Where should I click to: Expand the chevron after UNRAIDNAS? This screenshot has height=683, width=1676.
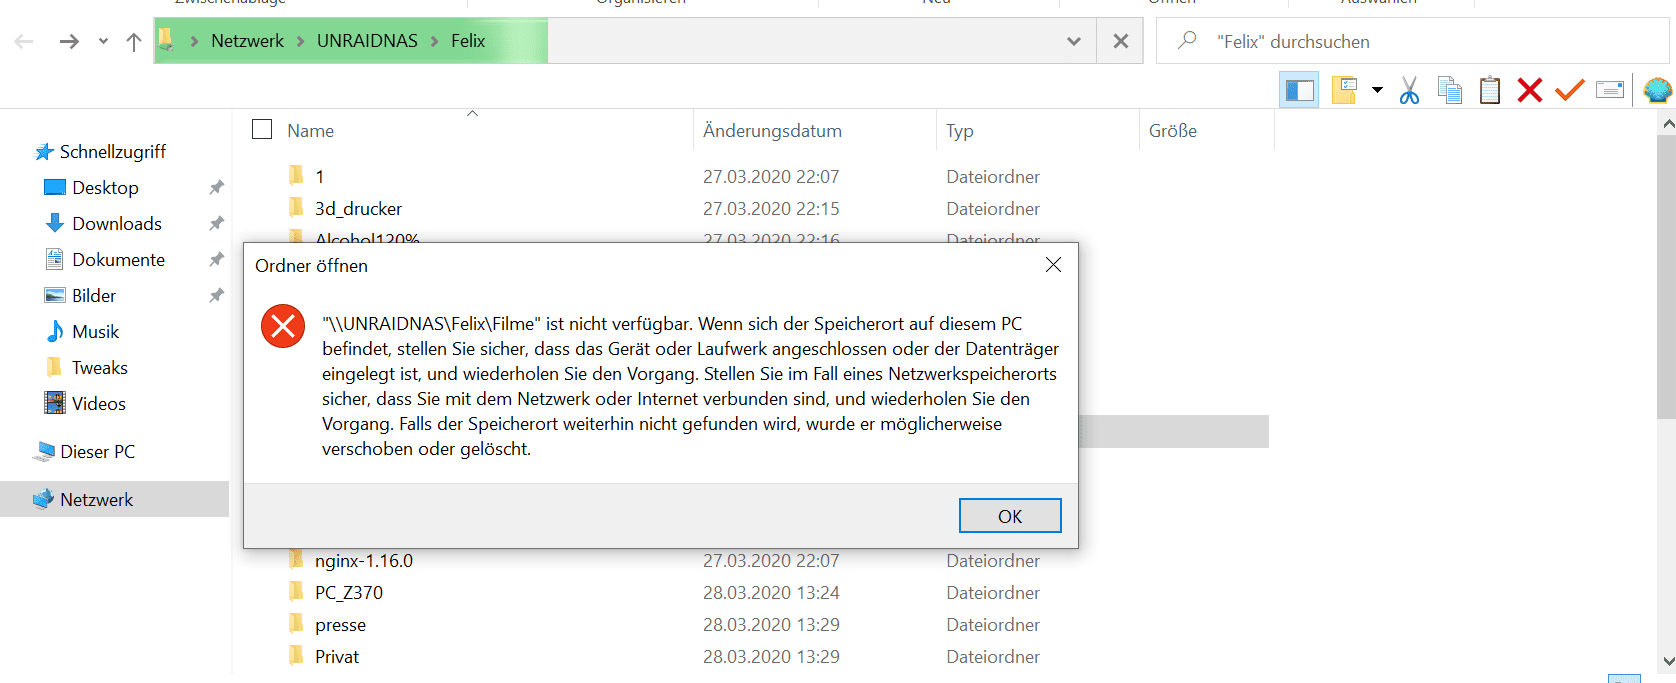click(x=434, y=41)
